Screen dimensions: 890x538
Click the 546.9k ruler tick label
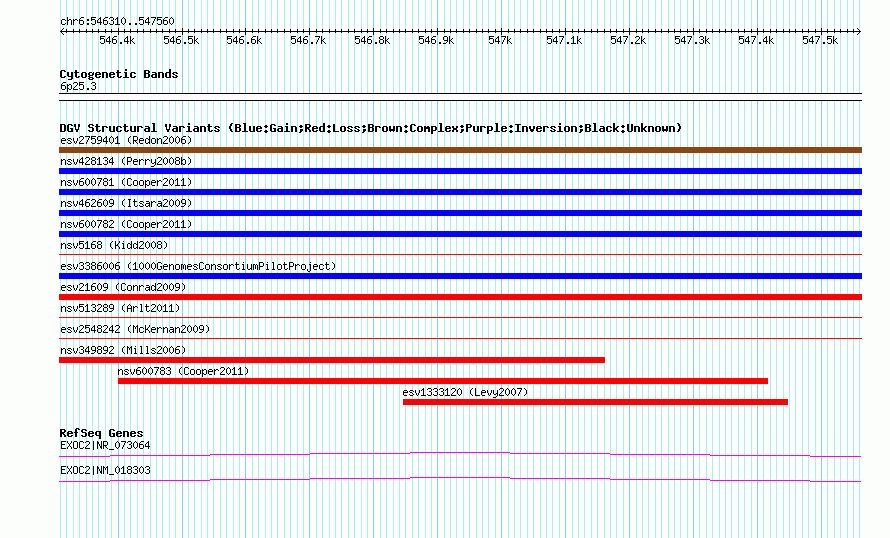tap(436, 40)
